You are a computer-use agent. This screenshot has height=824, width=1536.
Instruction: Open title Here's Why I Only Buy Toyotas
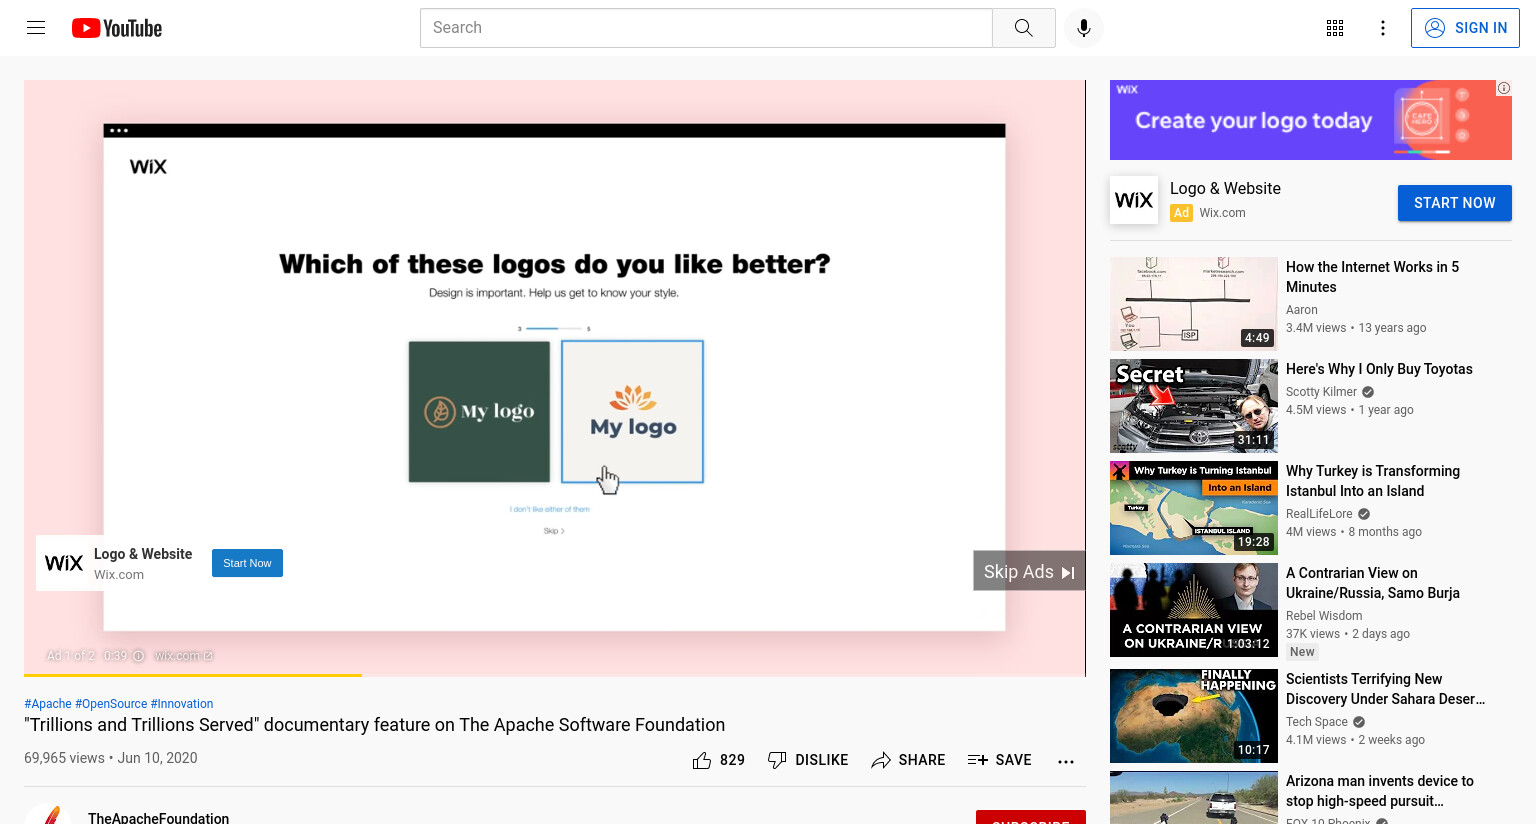click(1379, 369)
